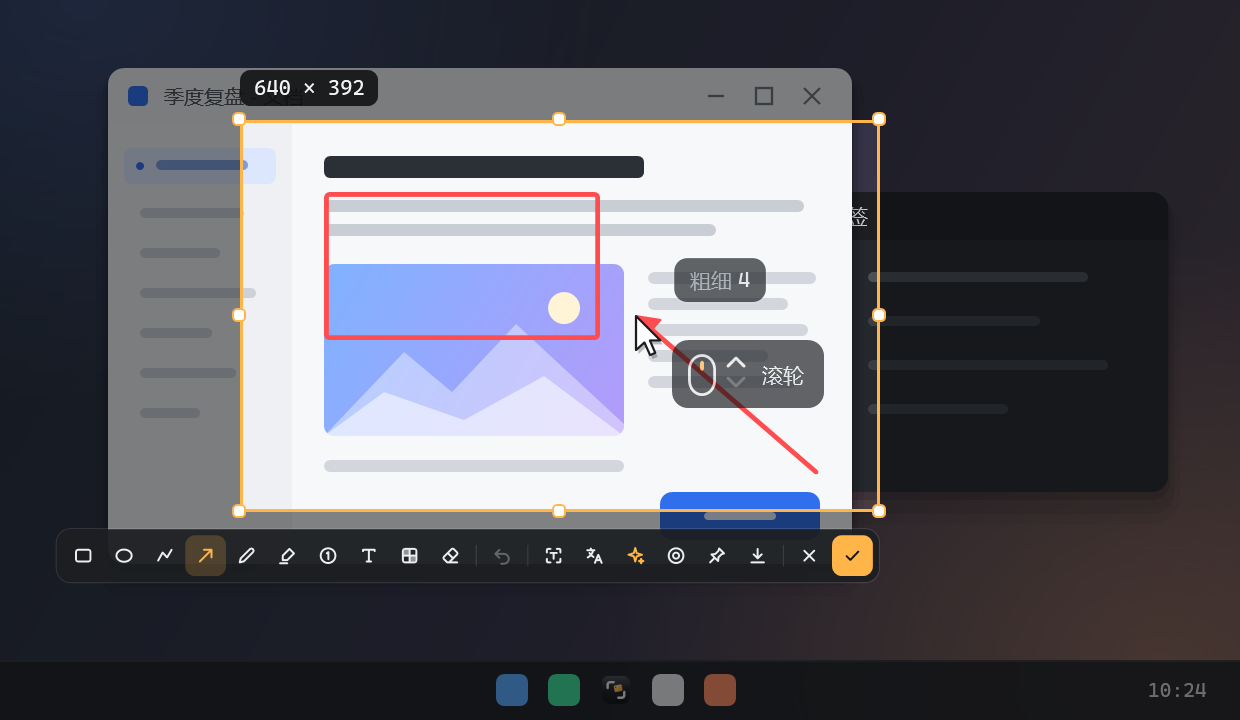The height and width of the screenshot is (720, 1240).
Task: Select the highlighted sidebar item in 季度复盘 window
Action: click(200, 166)
